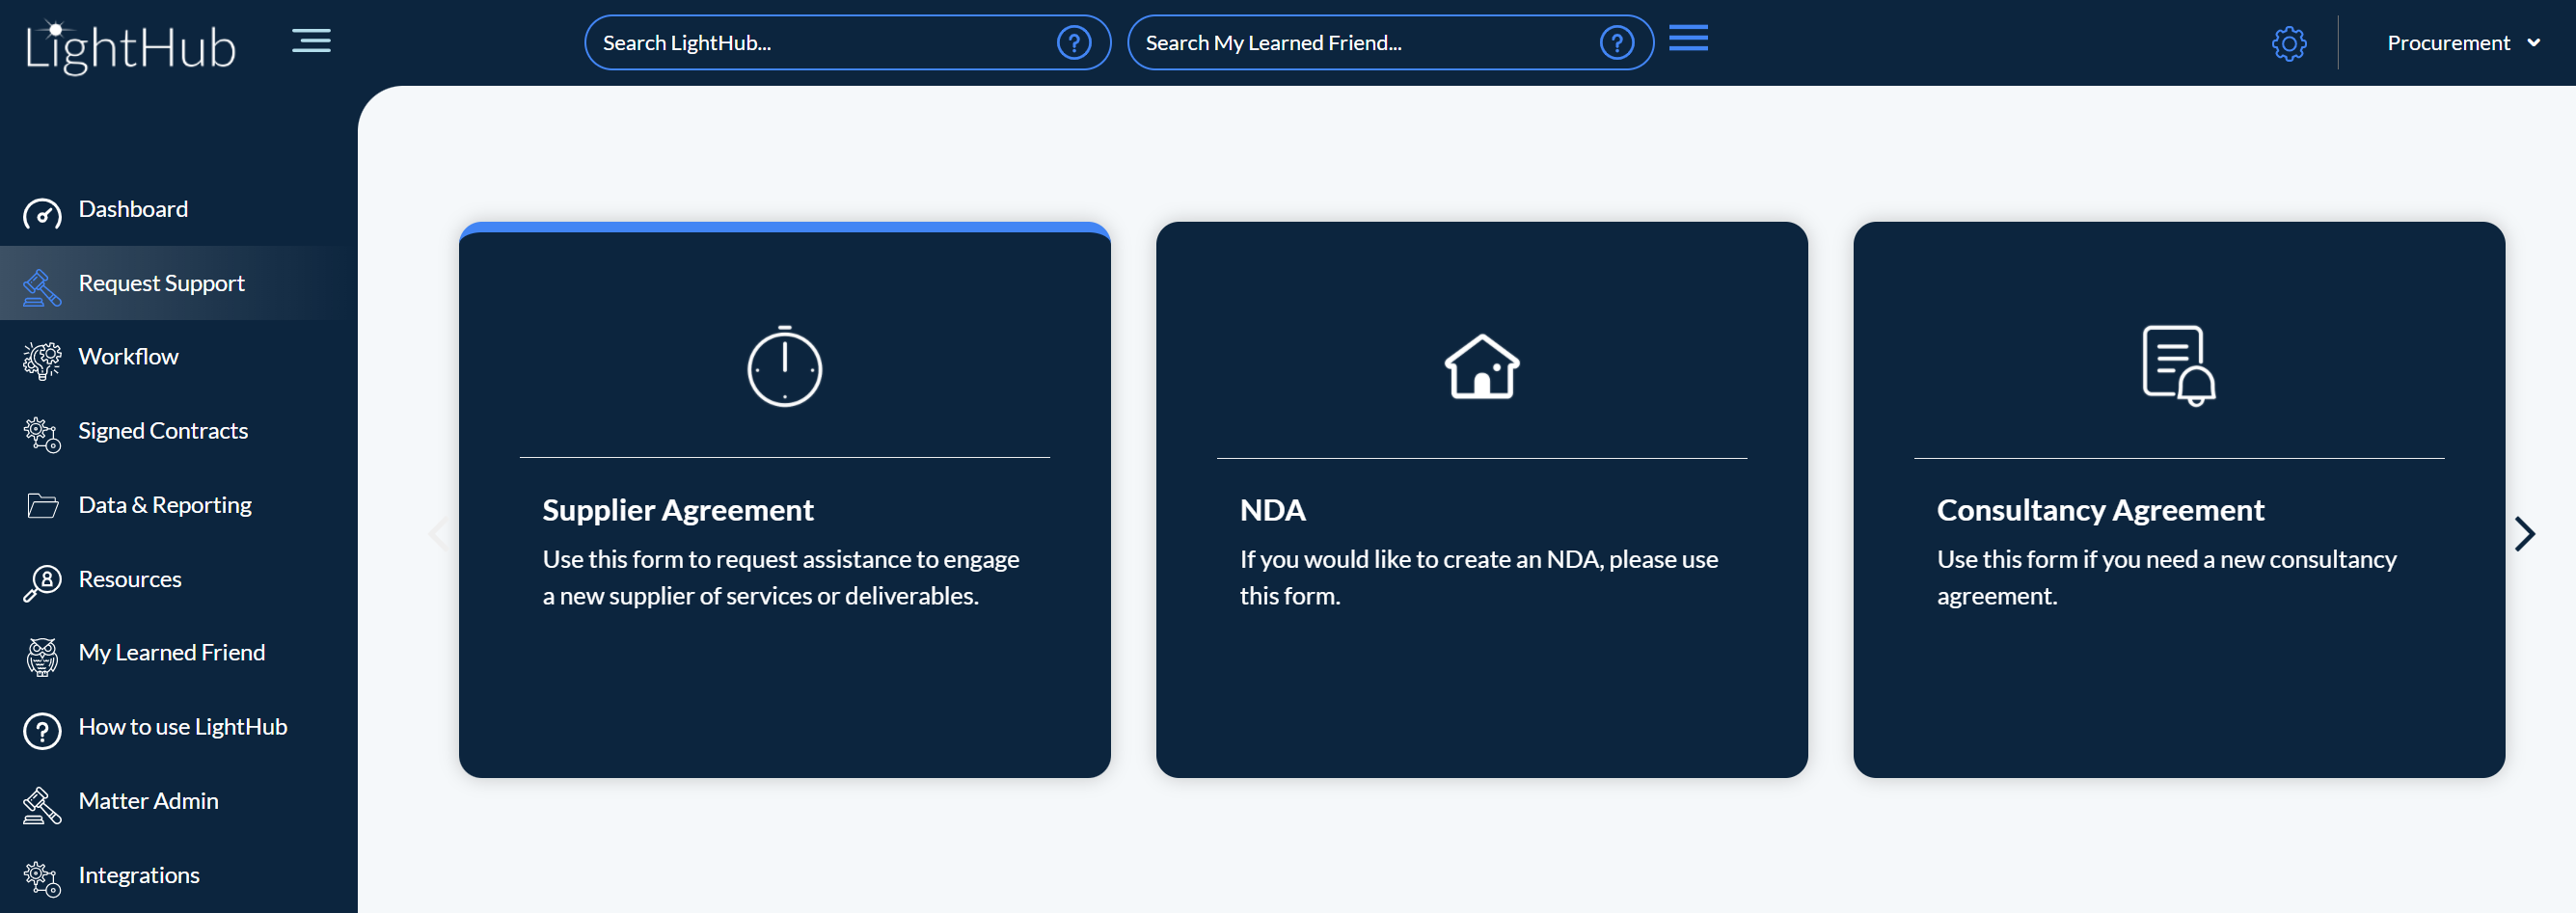Advance the carousel with the right chevron

click(x=2525, y=533)
